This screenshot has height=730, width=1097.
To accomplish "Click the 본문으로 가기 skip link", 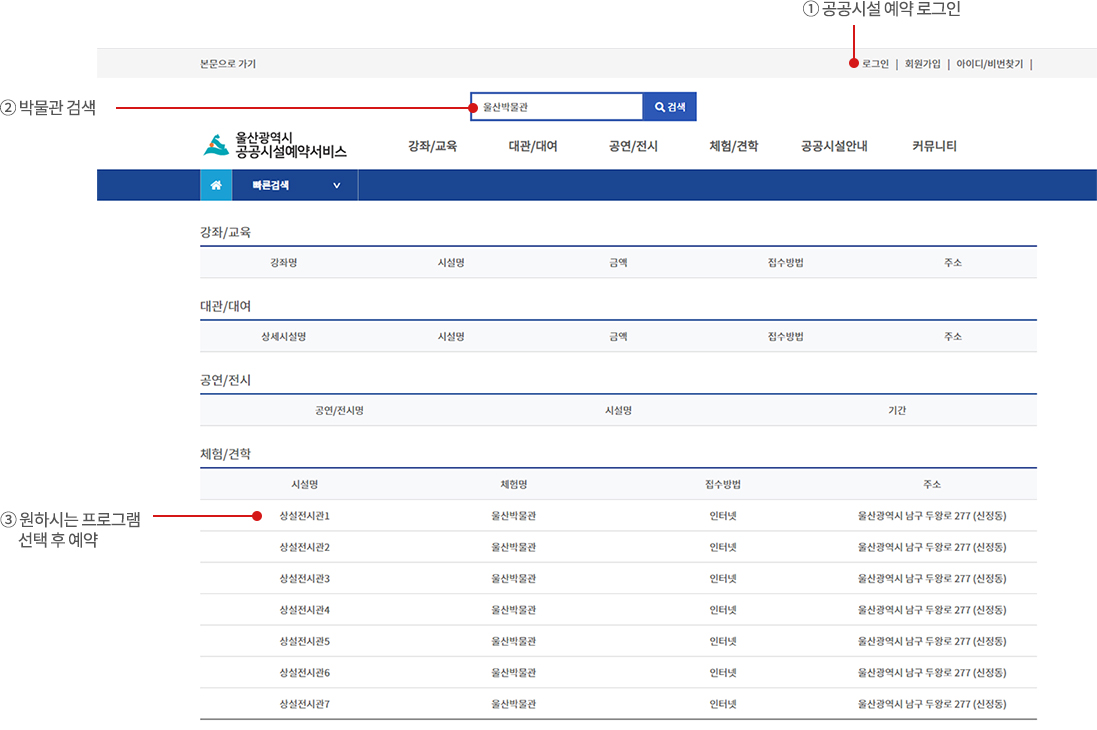I will click(x=228, y=64).
